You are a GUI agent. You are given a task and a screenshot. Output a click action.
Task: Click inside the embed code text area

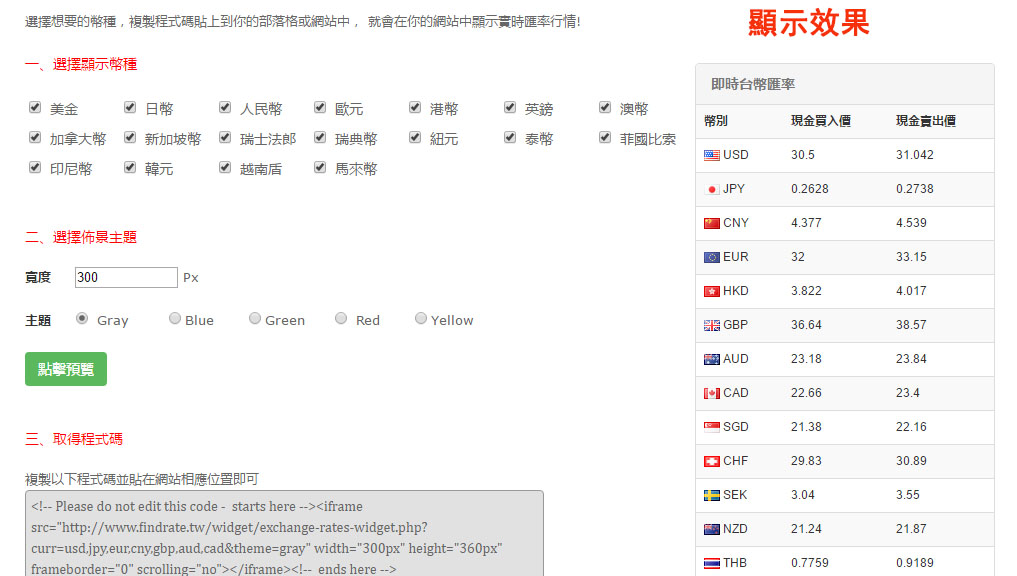284,535
